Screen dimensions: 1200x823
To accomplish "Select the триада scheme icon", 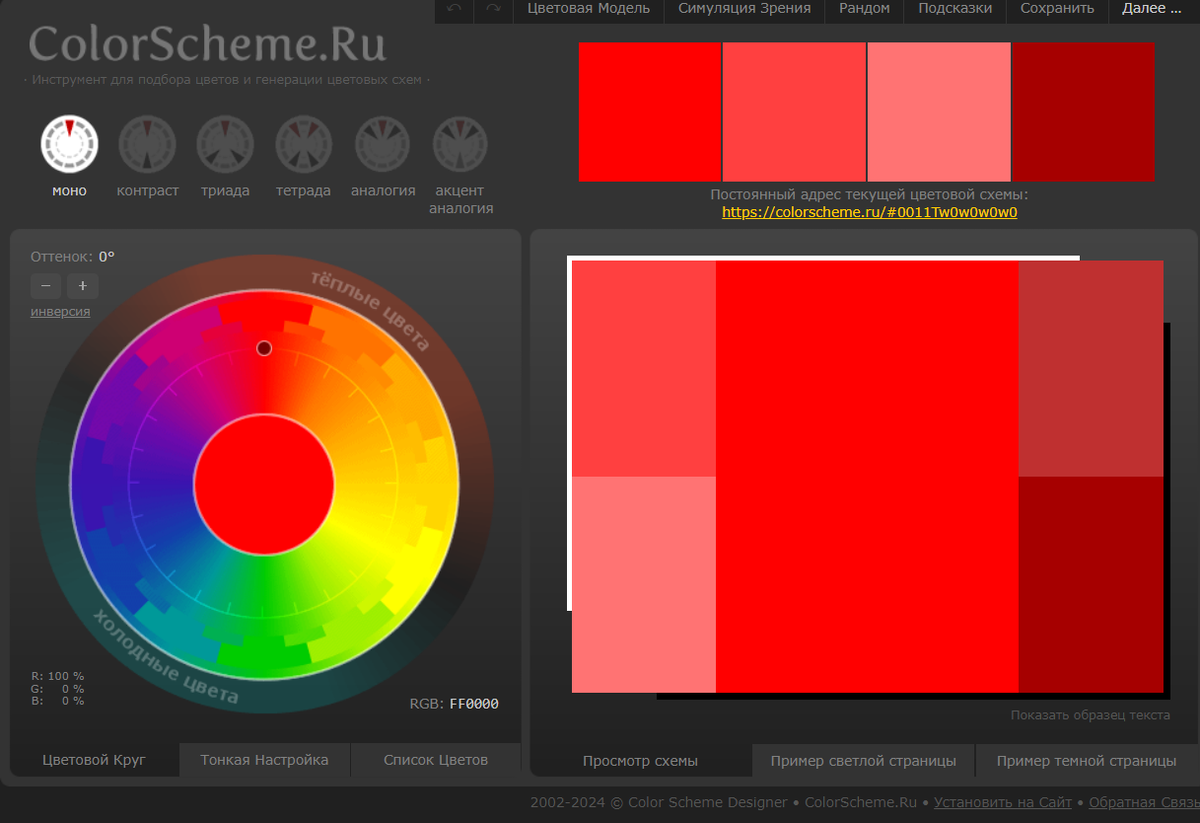I will 224,143.
